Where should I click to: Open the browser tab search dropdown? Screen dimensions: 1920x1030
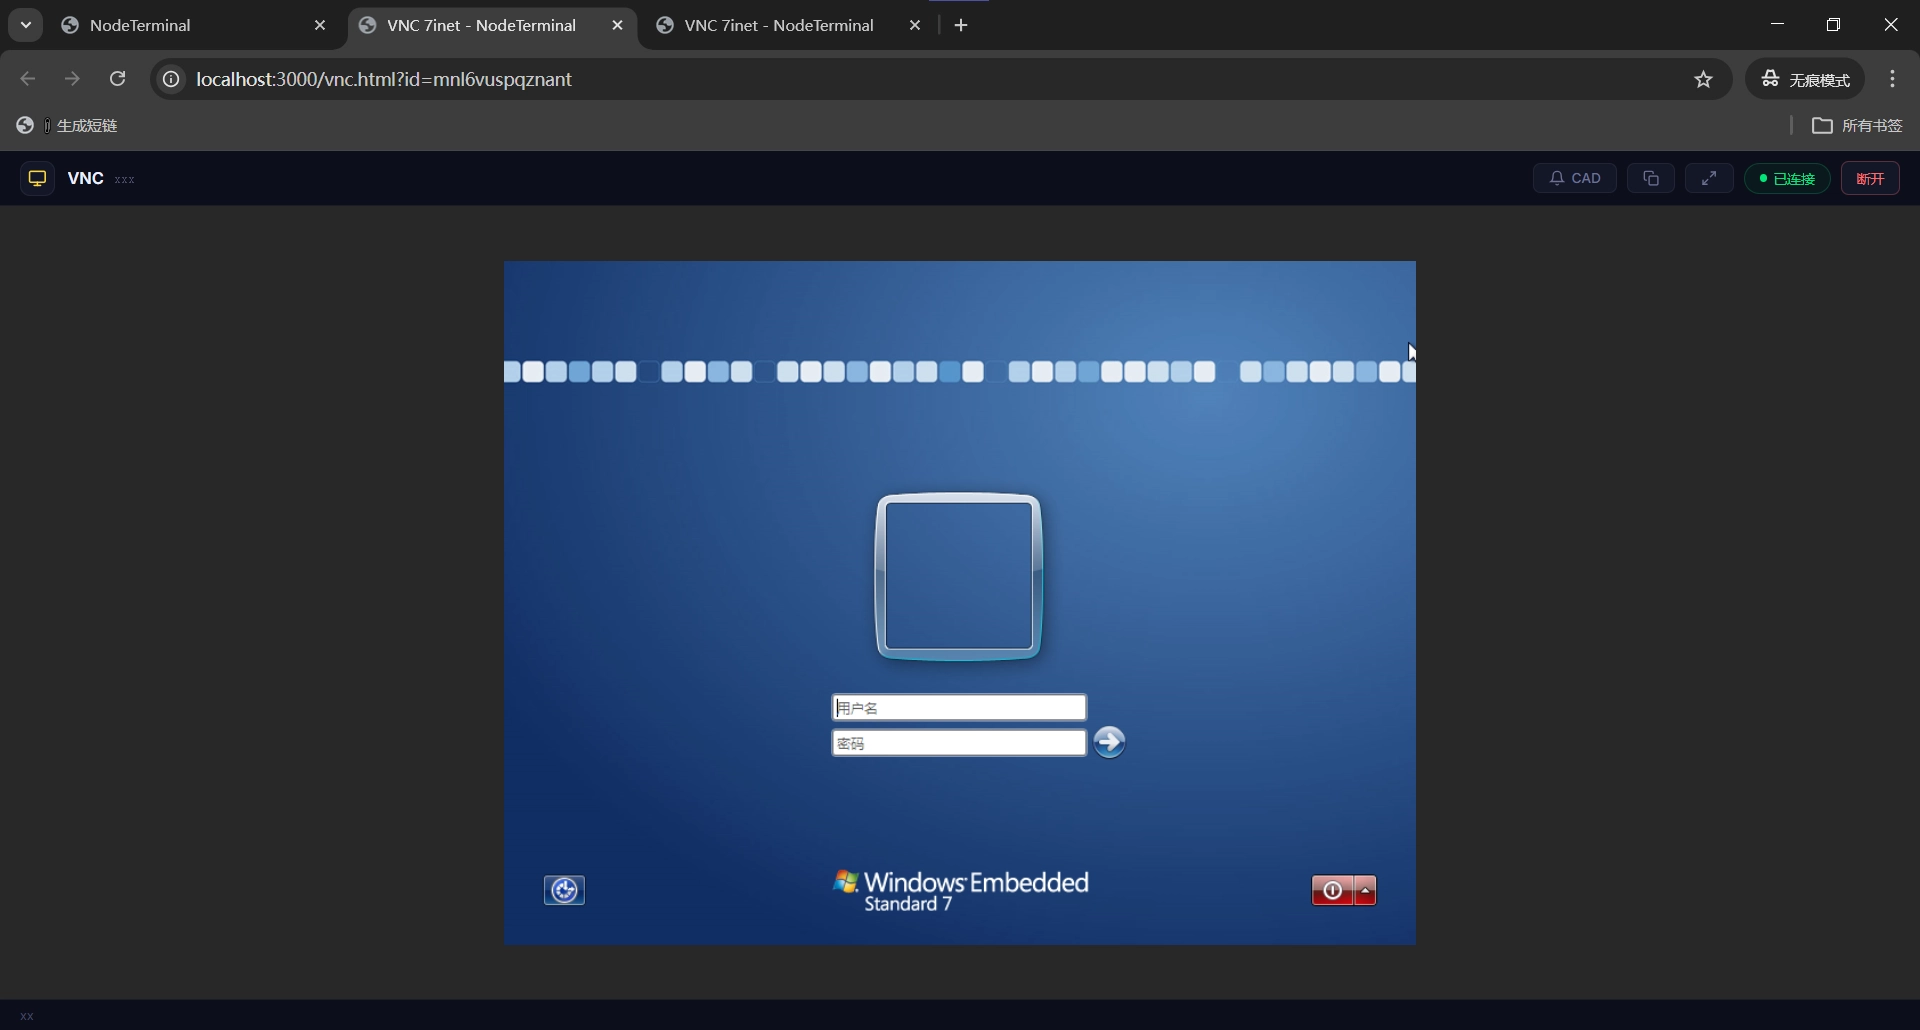coord(26,25)
